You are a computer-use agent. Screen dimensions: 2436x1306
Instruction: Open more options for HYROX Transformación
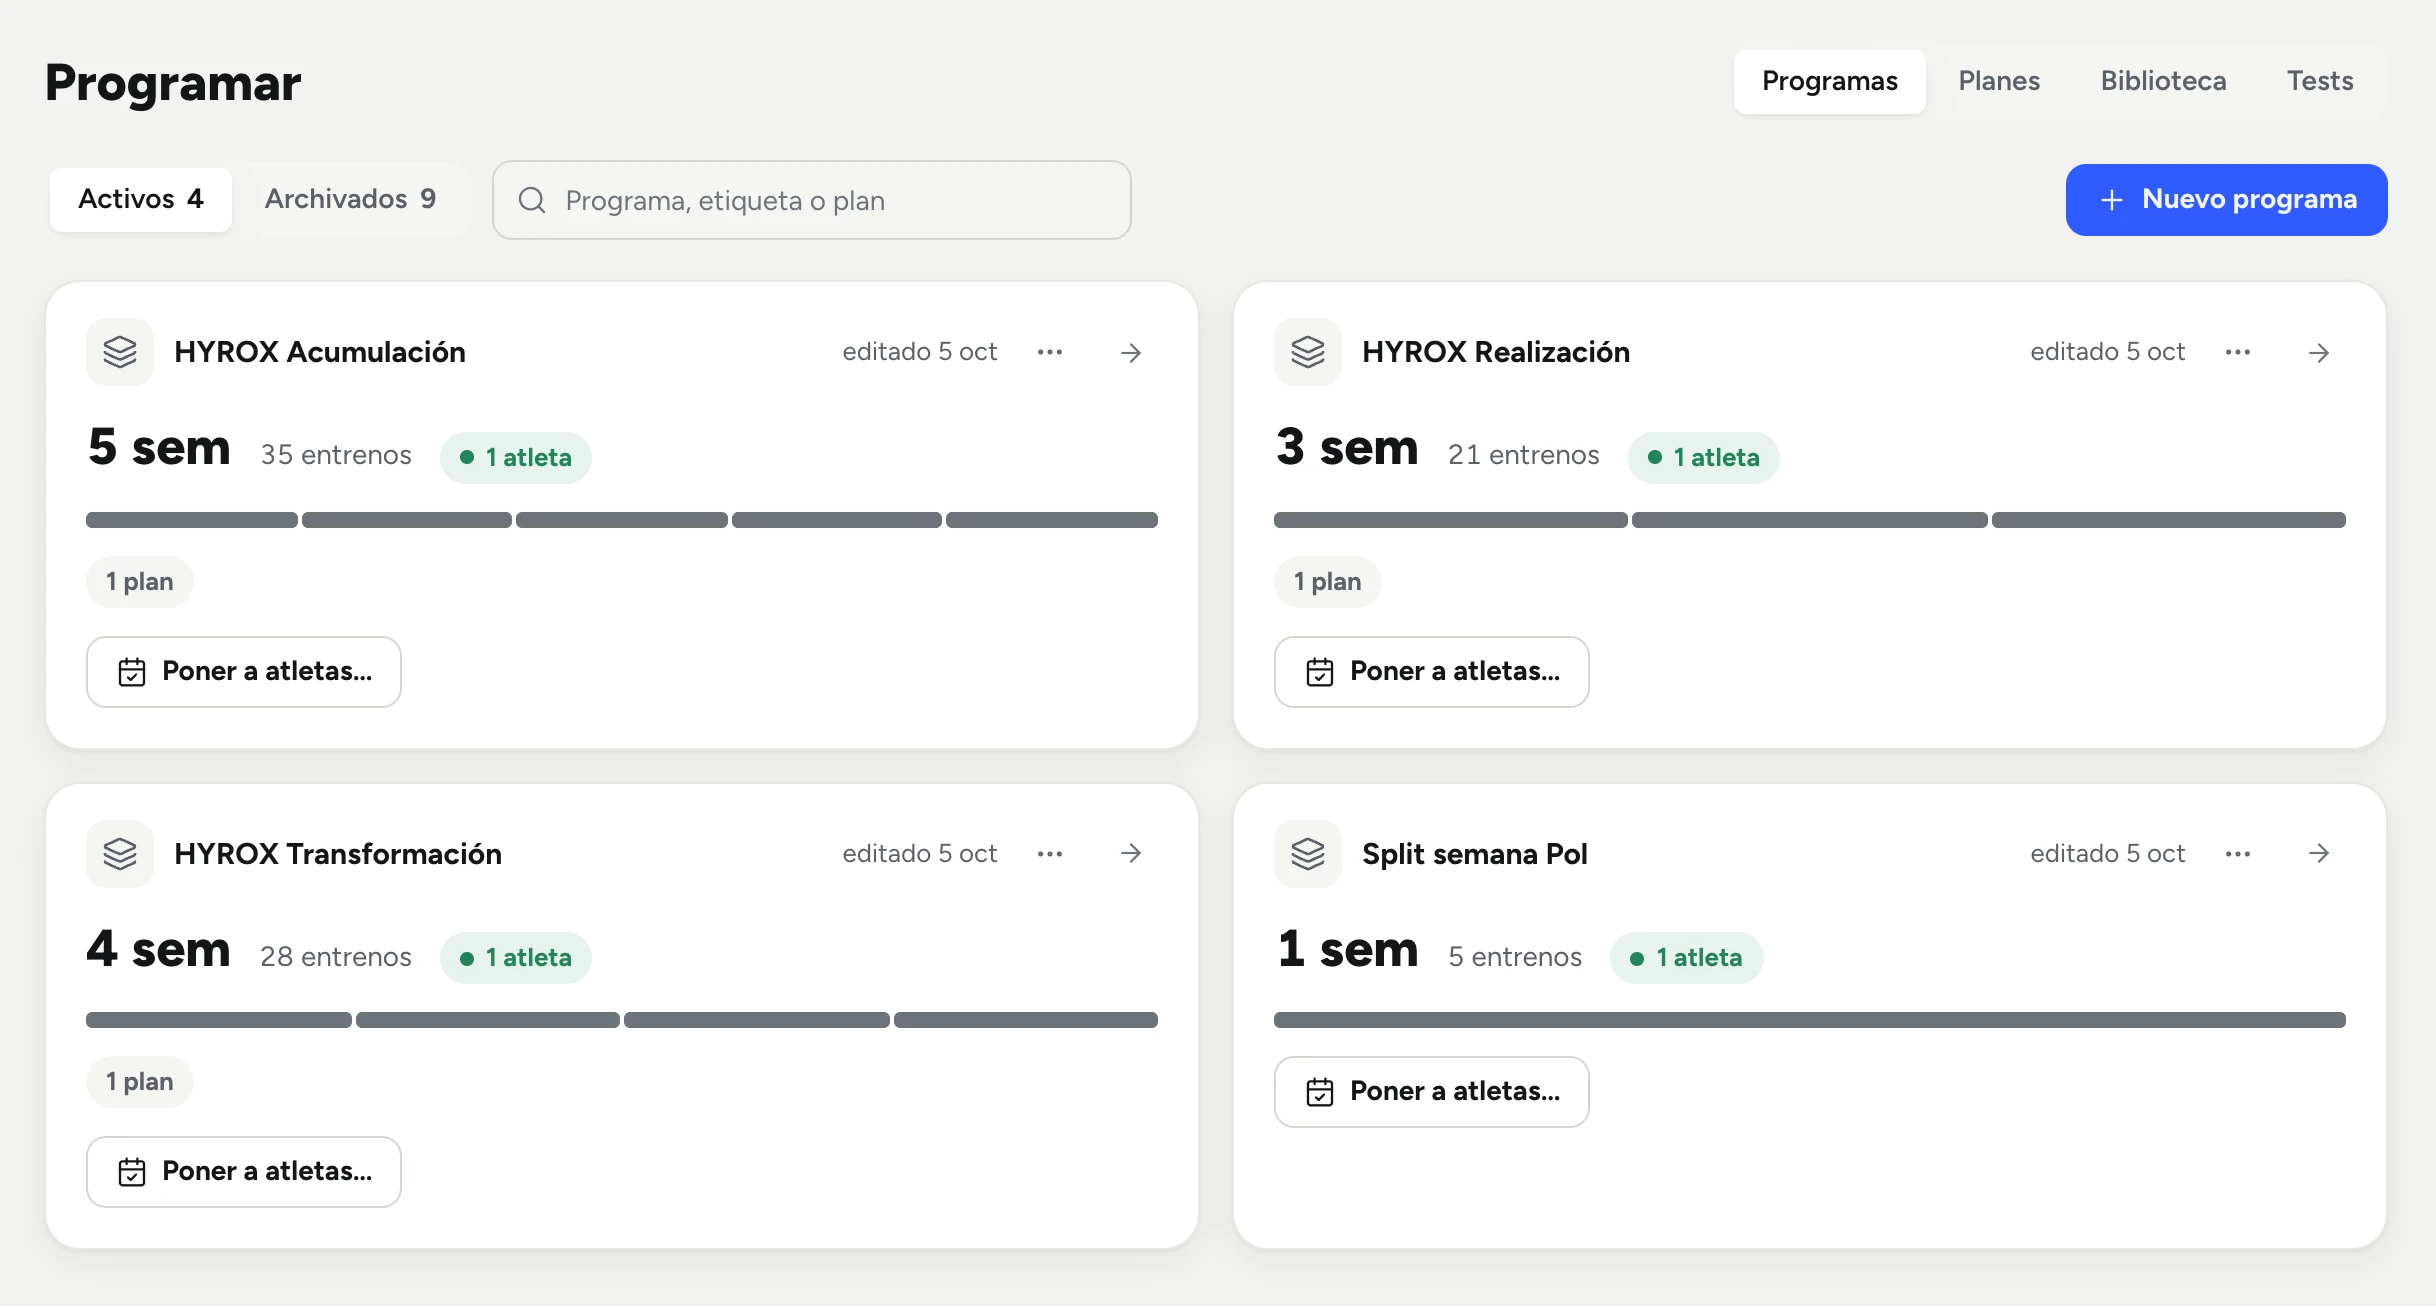(x=1050, y=854)
